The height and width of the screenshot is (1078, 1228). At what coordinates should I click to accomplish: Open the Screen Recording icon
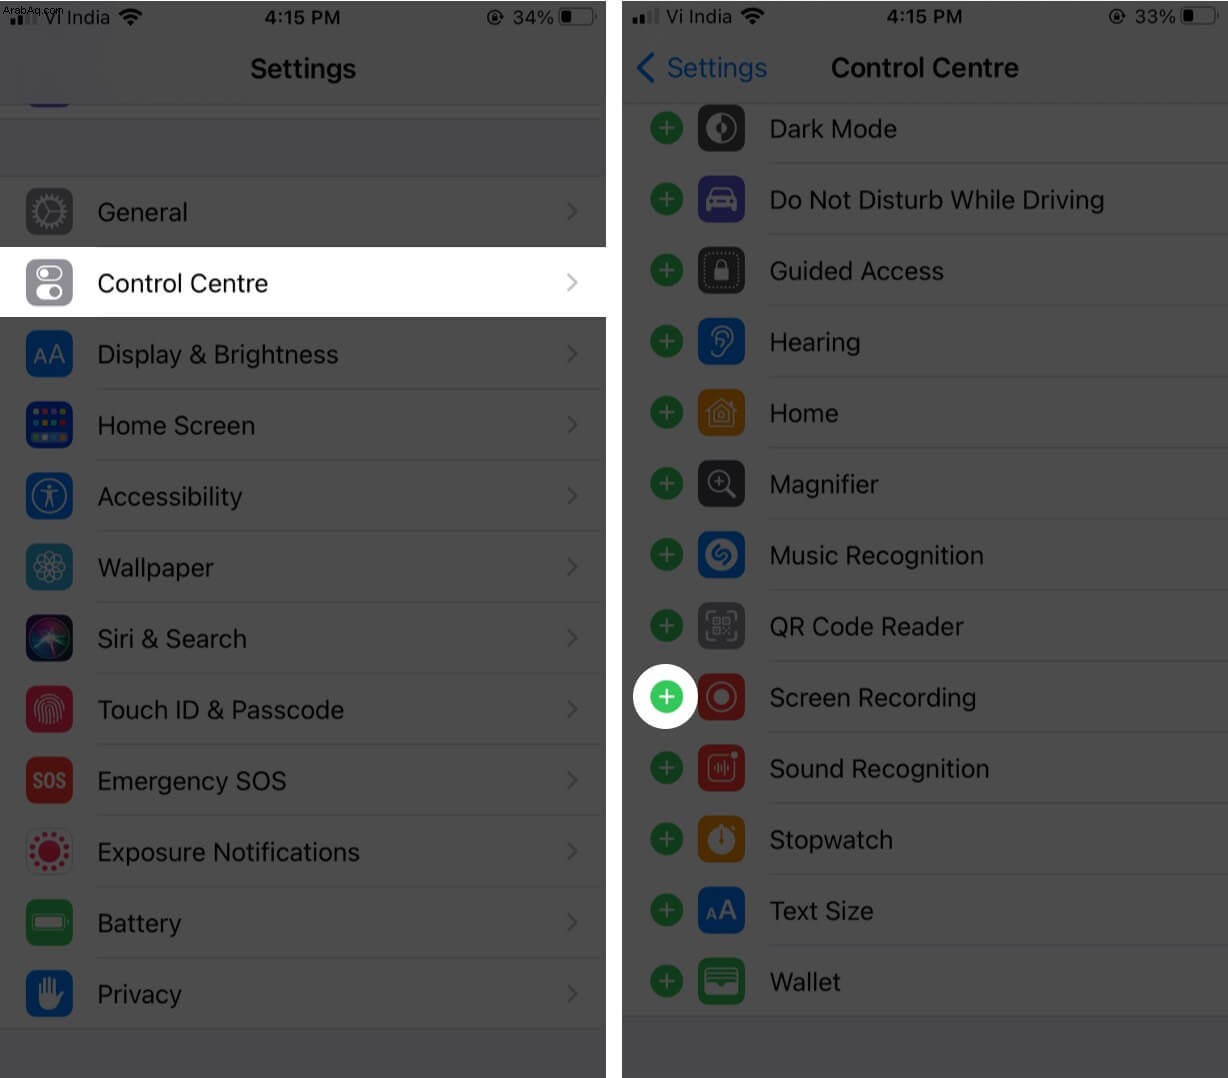721,697
